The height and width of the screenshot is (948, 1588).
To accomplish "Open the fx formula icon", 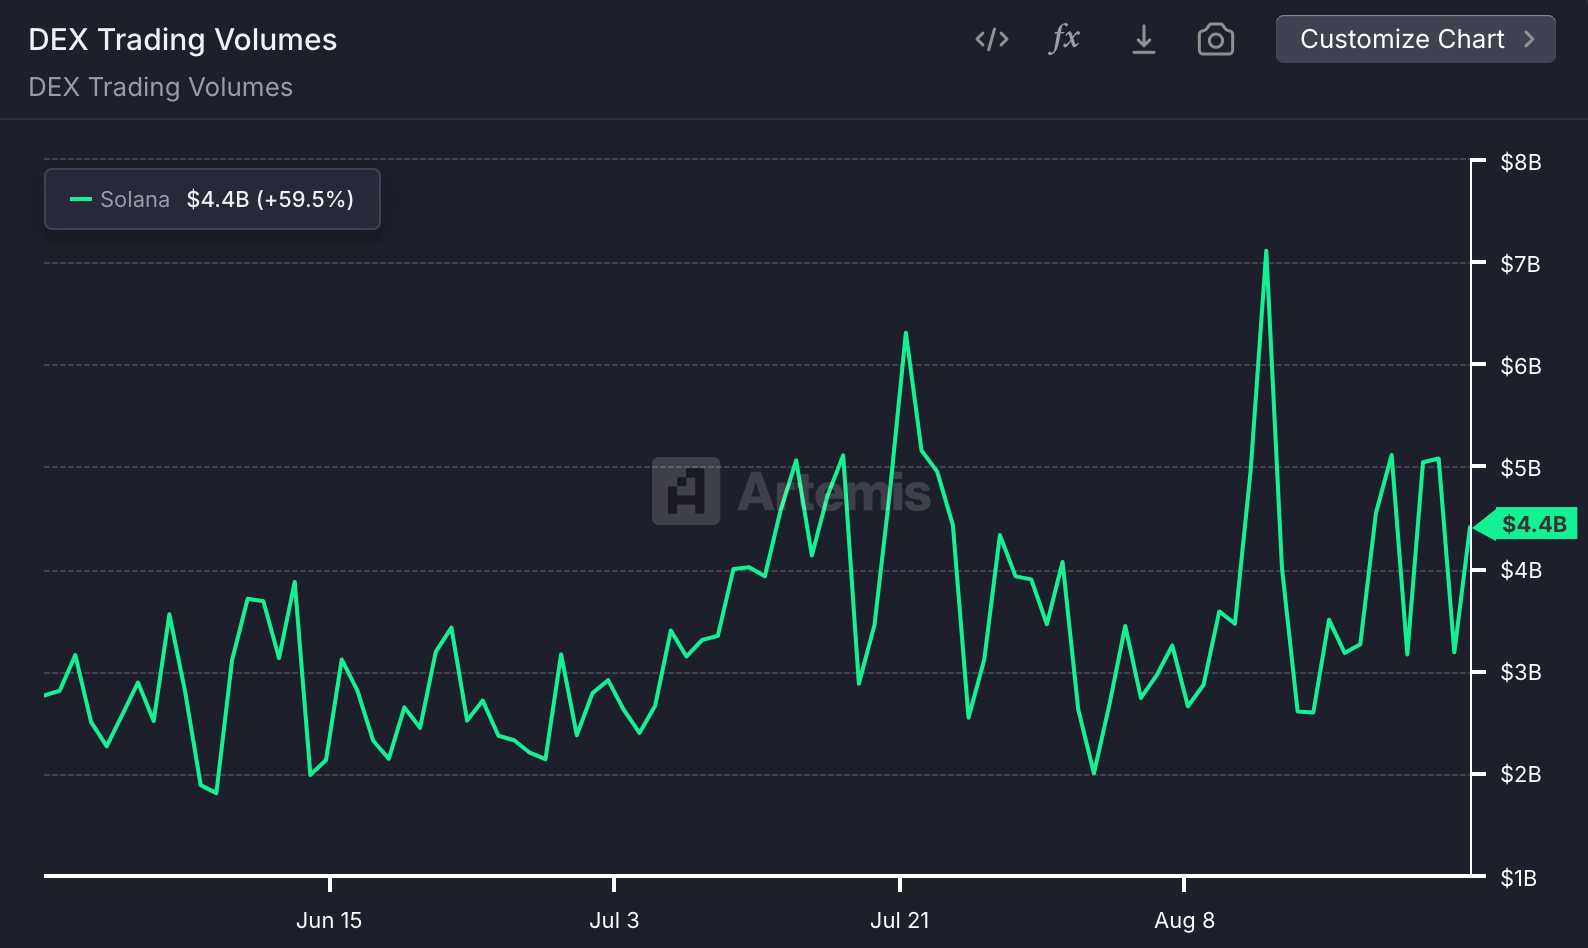I will click(1065, 39).
